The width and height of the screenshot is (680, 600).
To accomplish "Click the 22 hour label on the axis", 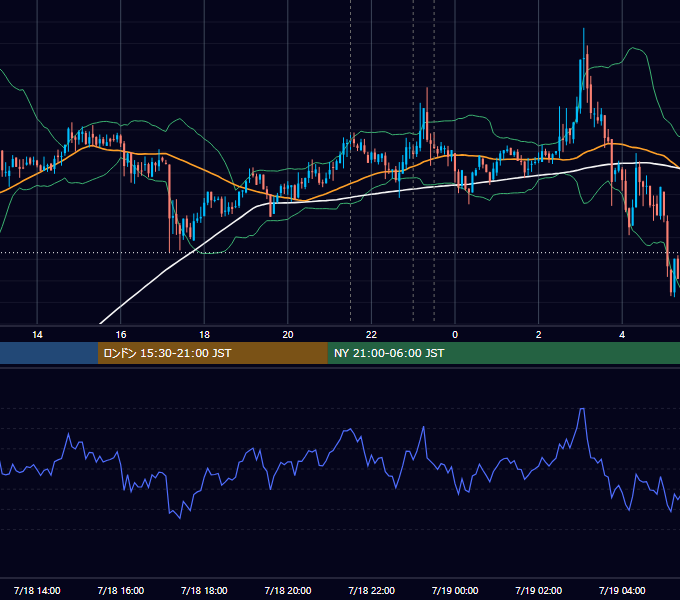I will 371,335.
